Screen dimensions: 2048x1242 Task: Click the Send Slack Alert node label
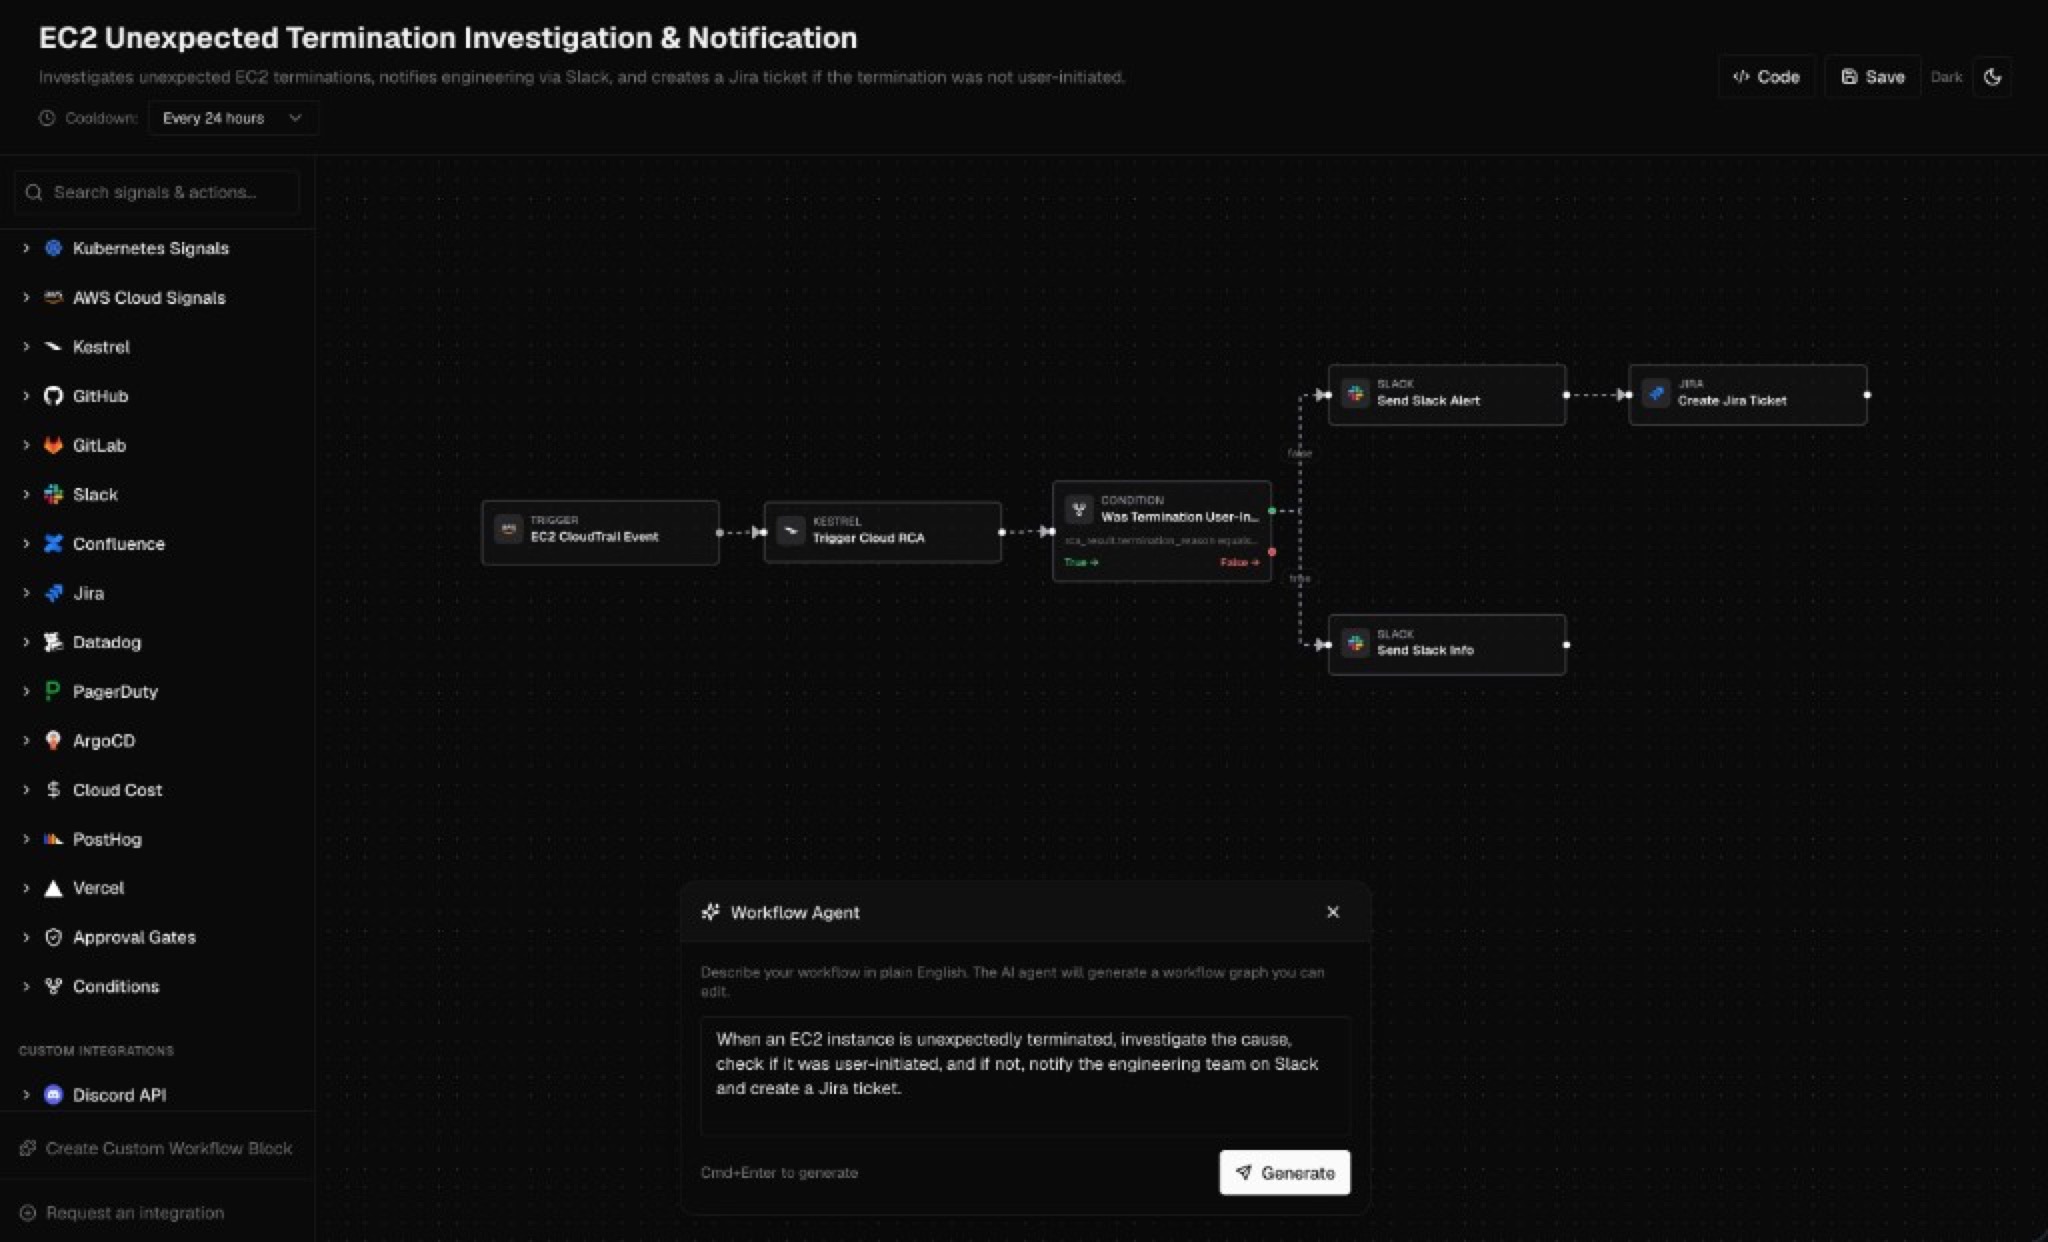[1428, 400]
